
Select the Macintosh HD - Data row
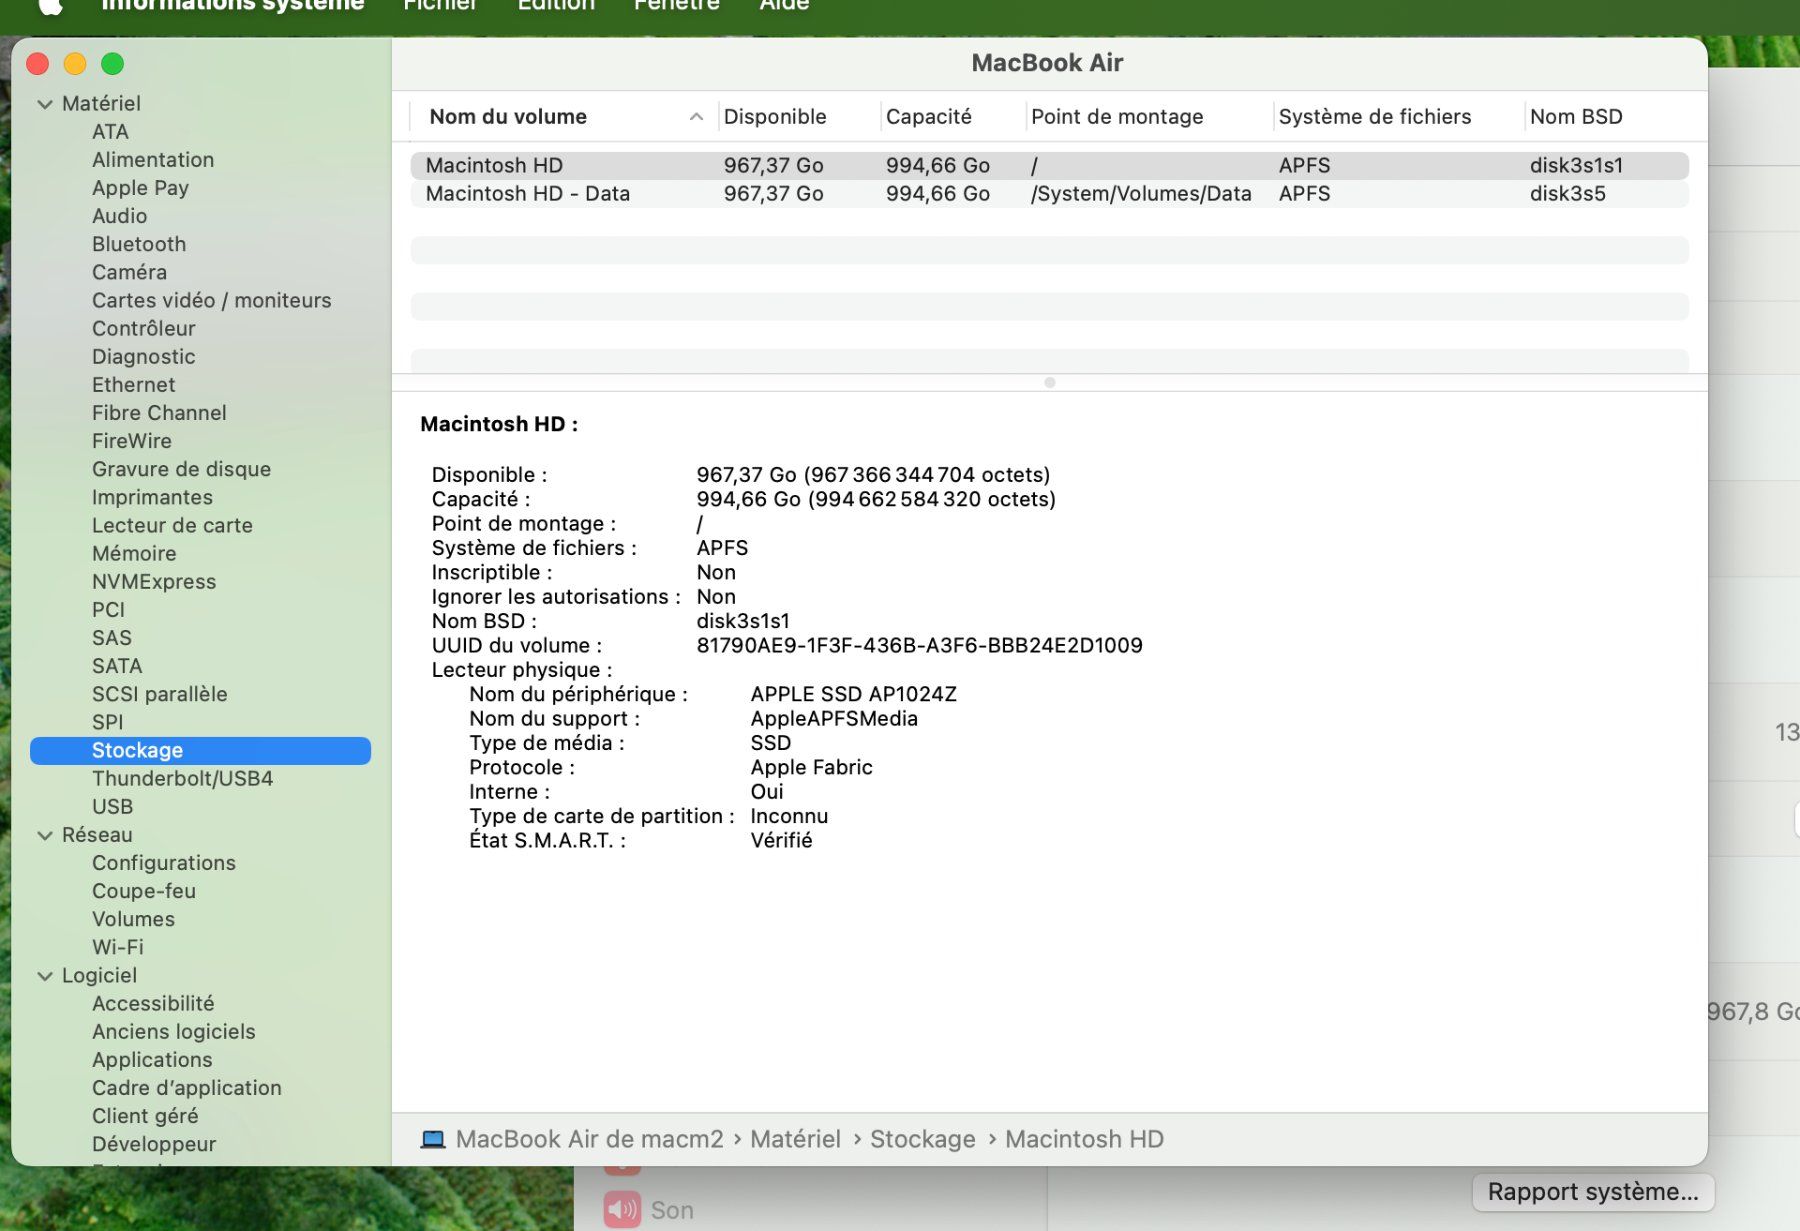tap(1049, 194)
